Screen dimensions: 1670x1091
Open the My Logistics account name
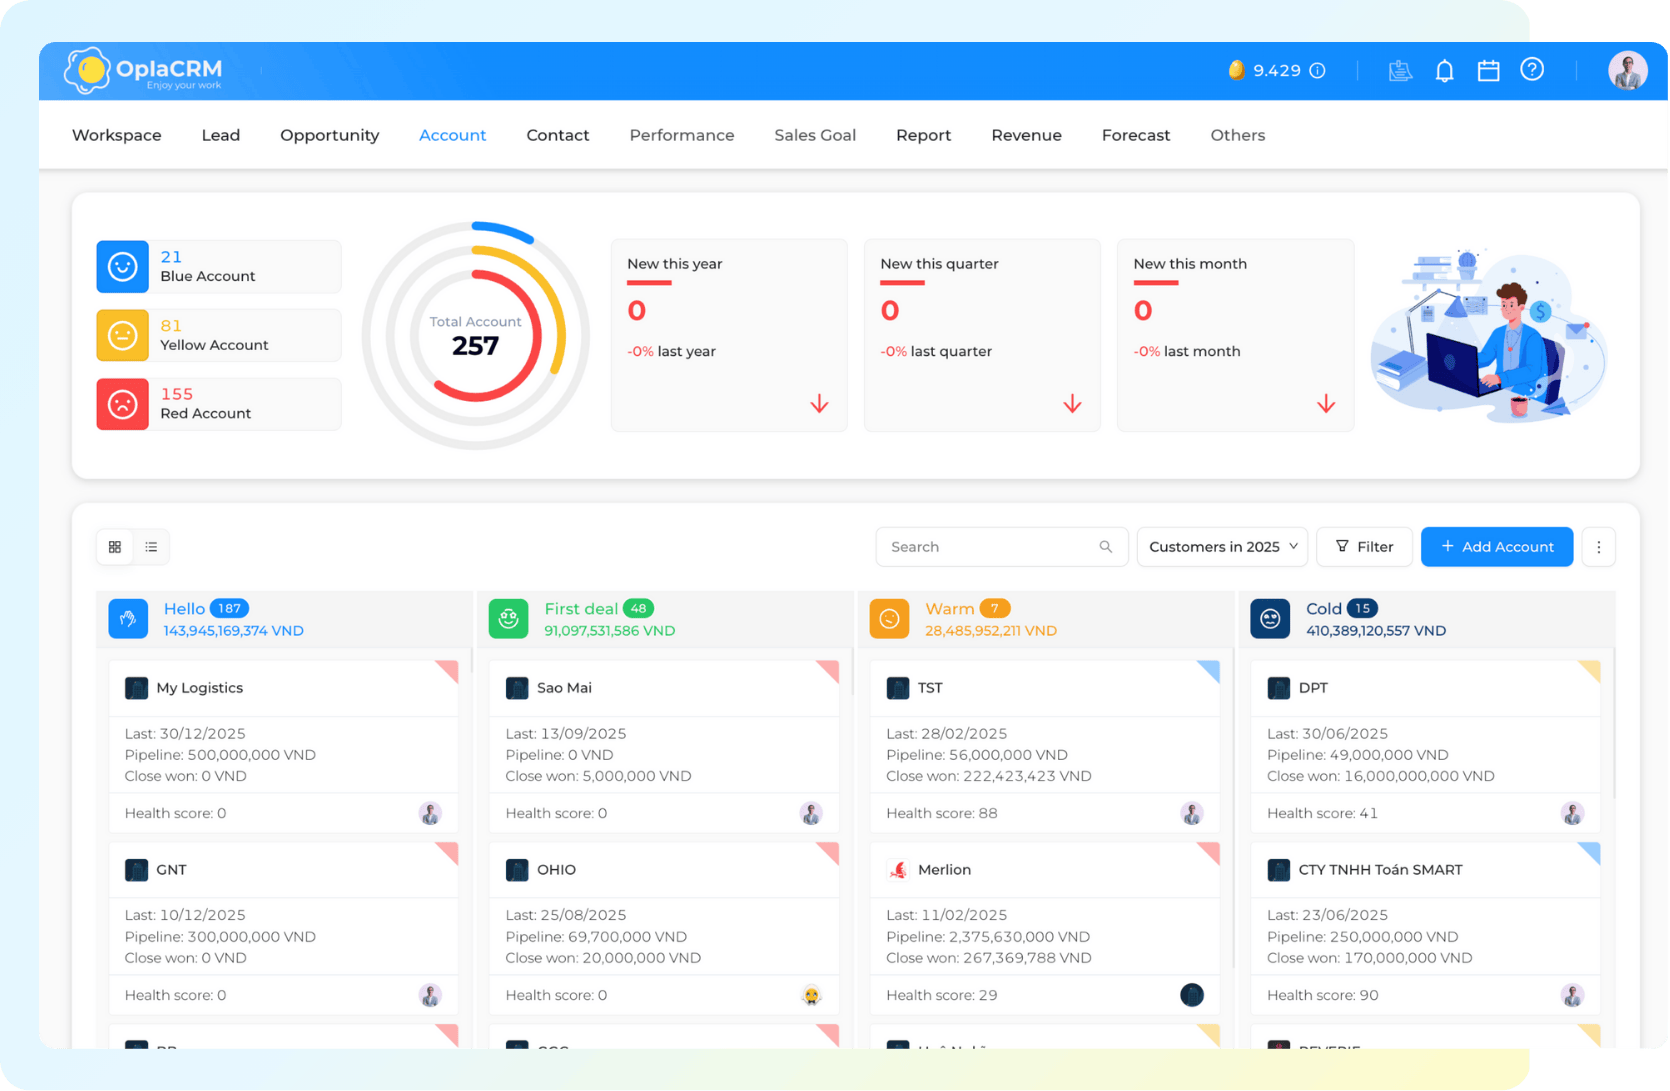coord(199,688)
